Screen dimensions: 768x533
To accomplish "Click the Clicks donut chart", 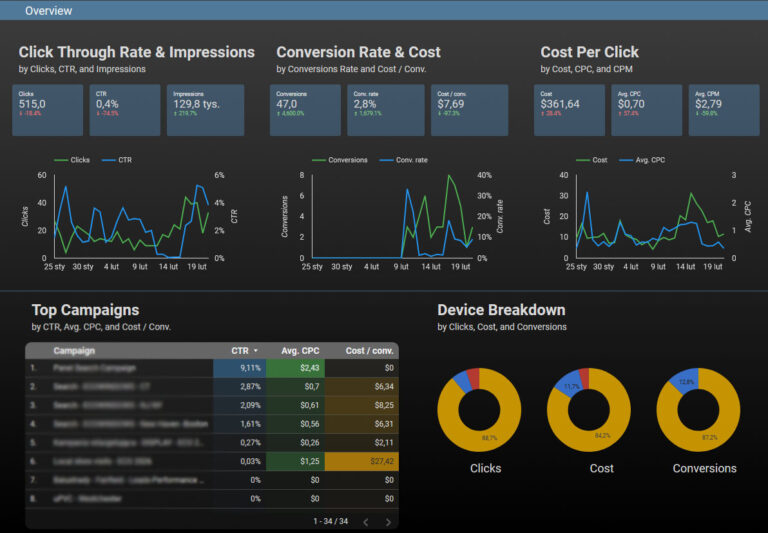I will click(x=479, y=410).
